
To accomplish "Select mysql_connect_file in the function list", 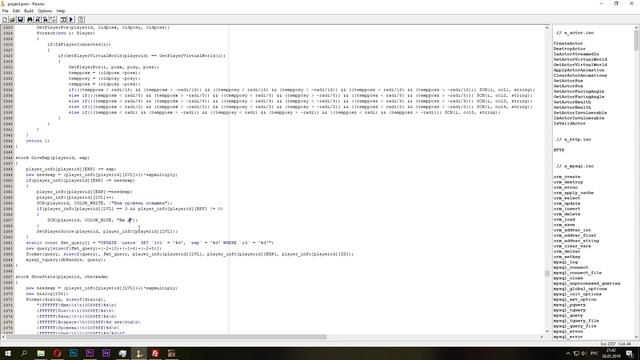I will (578, 273).
